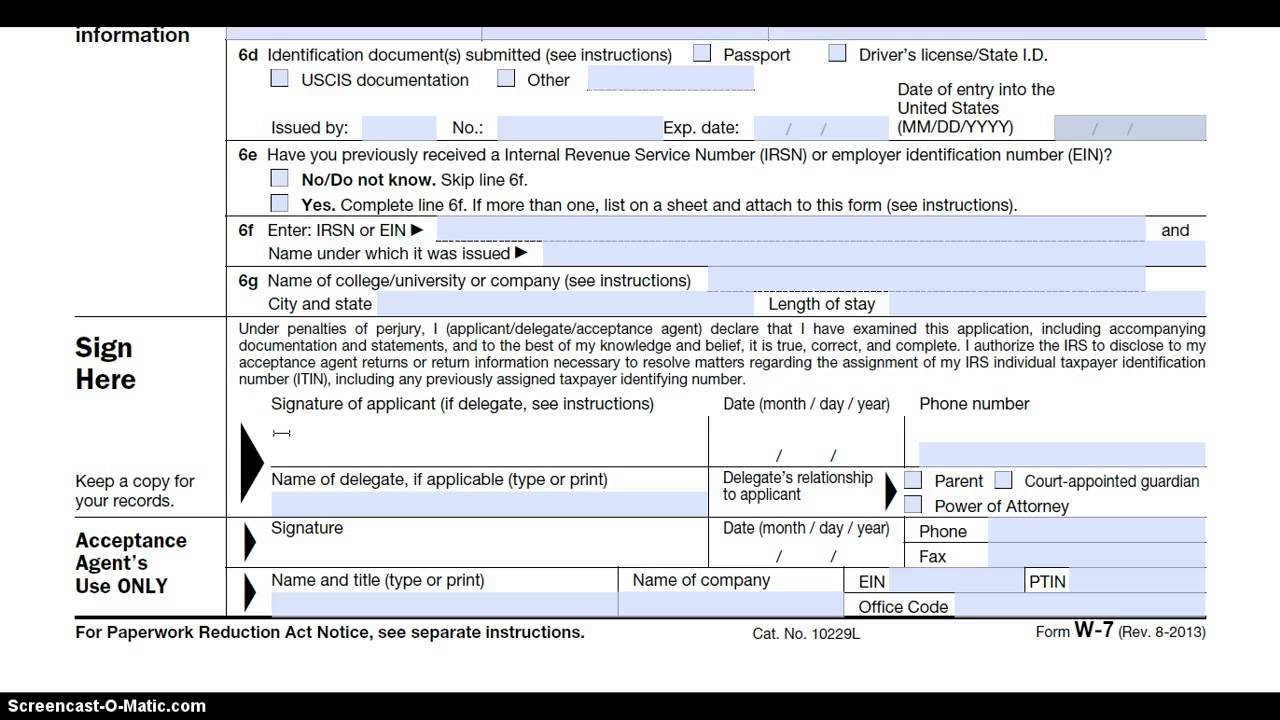Click the Sign Here heading
This screenshot has height=720, width=1280.
(105, 363)
